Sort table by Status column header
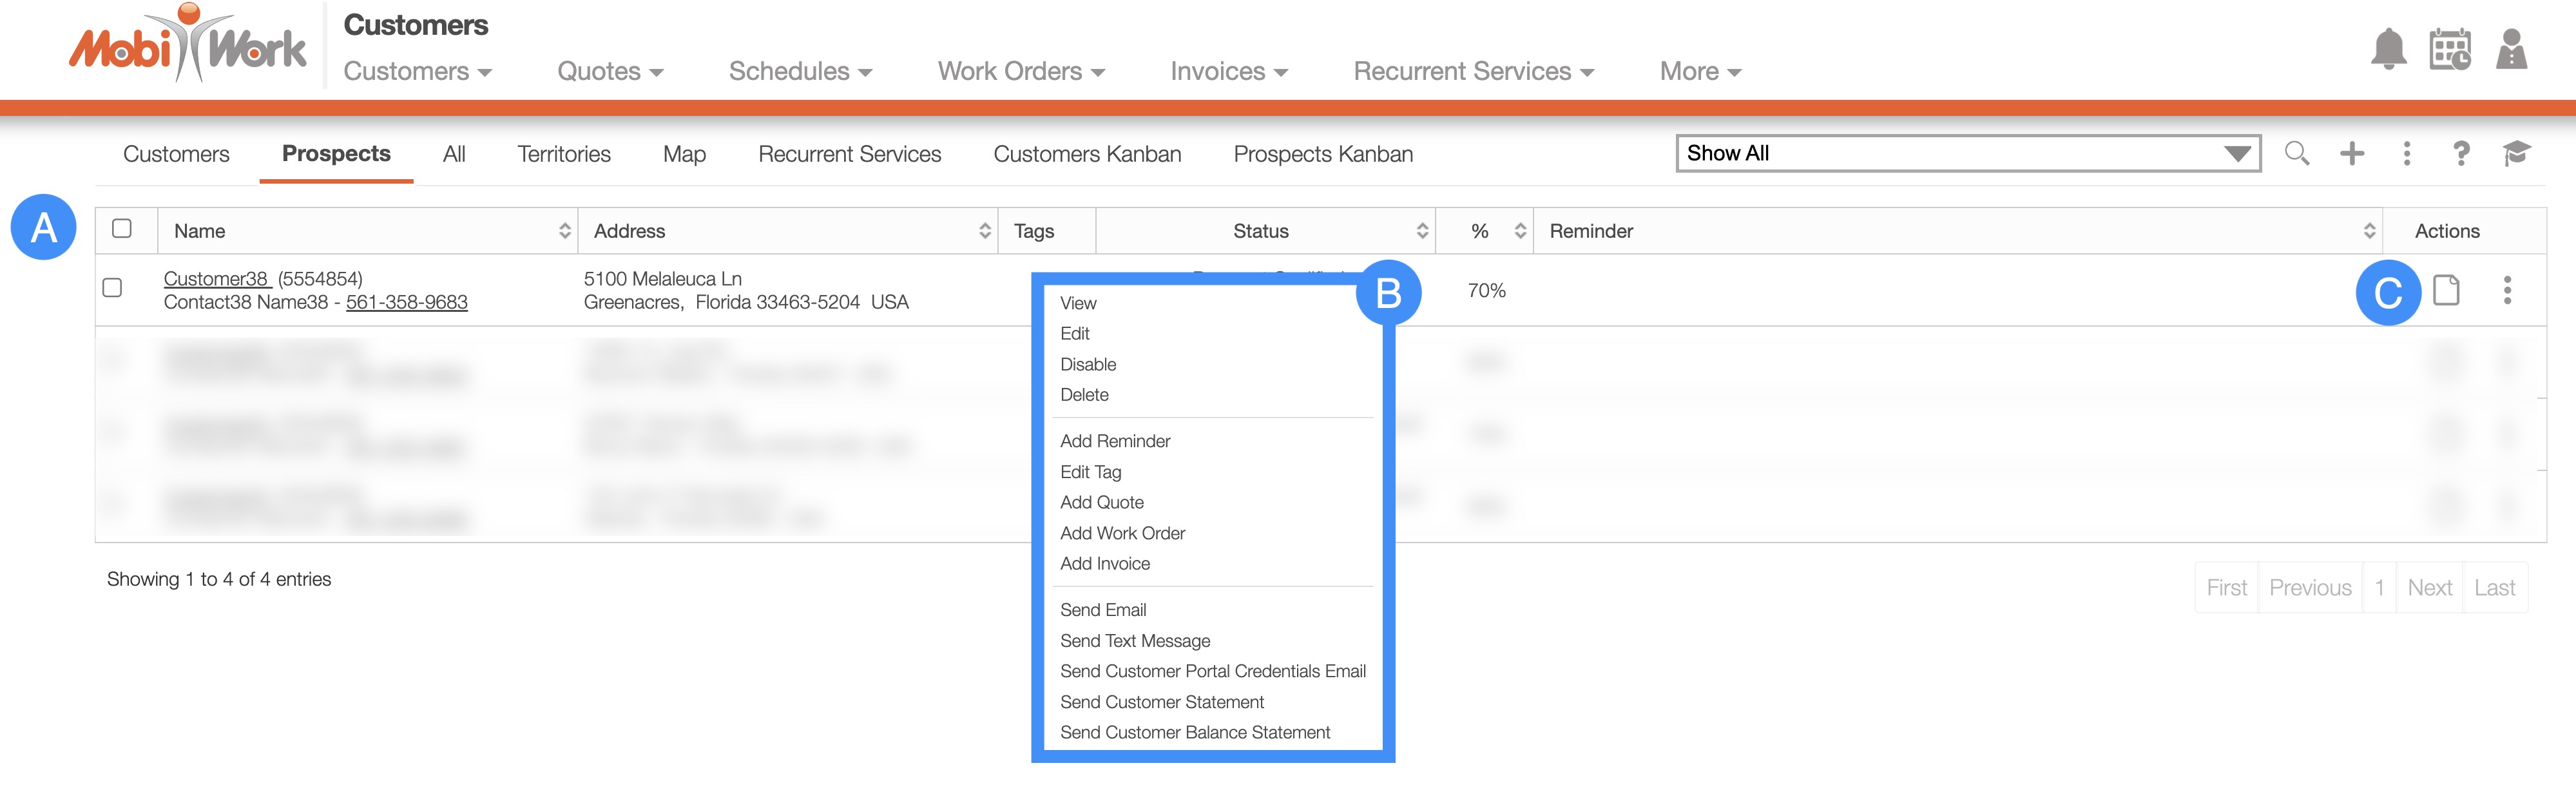 coord(1261,231)
